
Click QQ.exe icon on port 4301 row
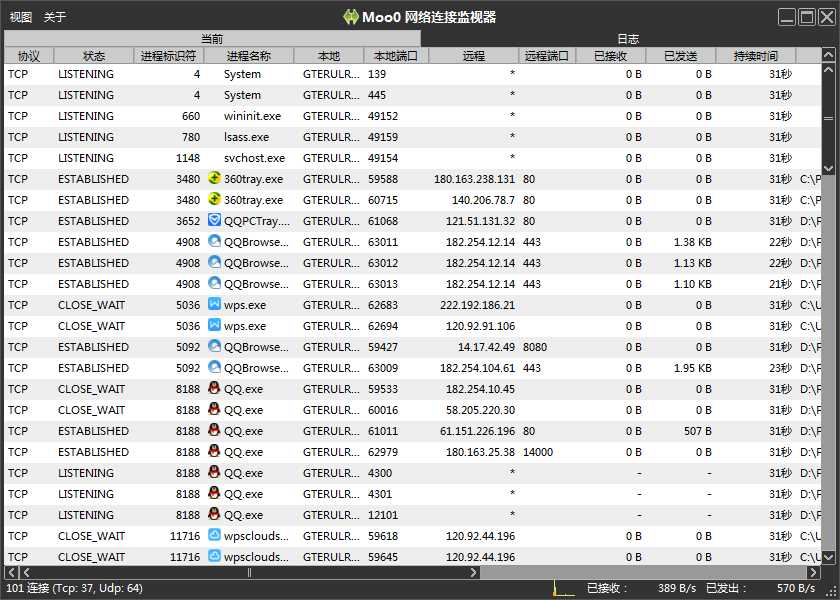click(214, 492)
